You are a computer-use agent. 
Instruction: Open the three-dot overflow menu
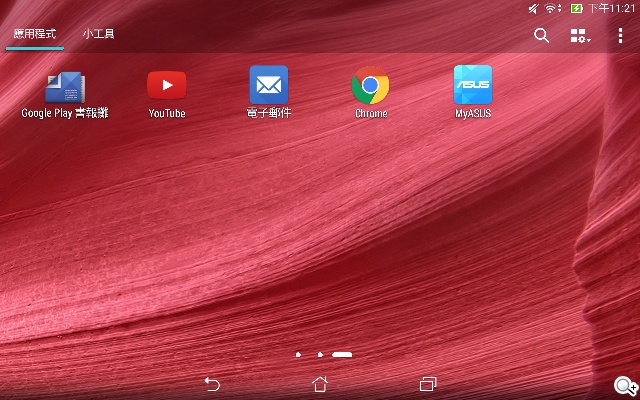620,36
